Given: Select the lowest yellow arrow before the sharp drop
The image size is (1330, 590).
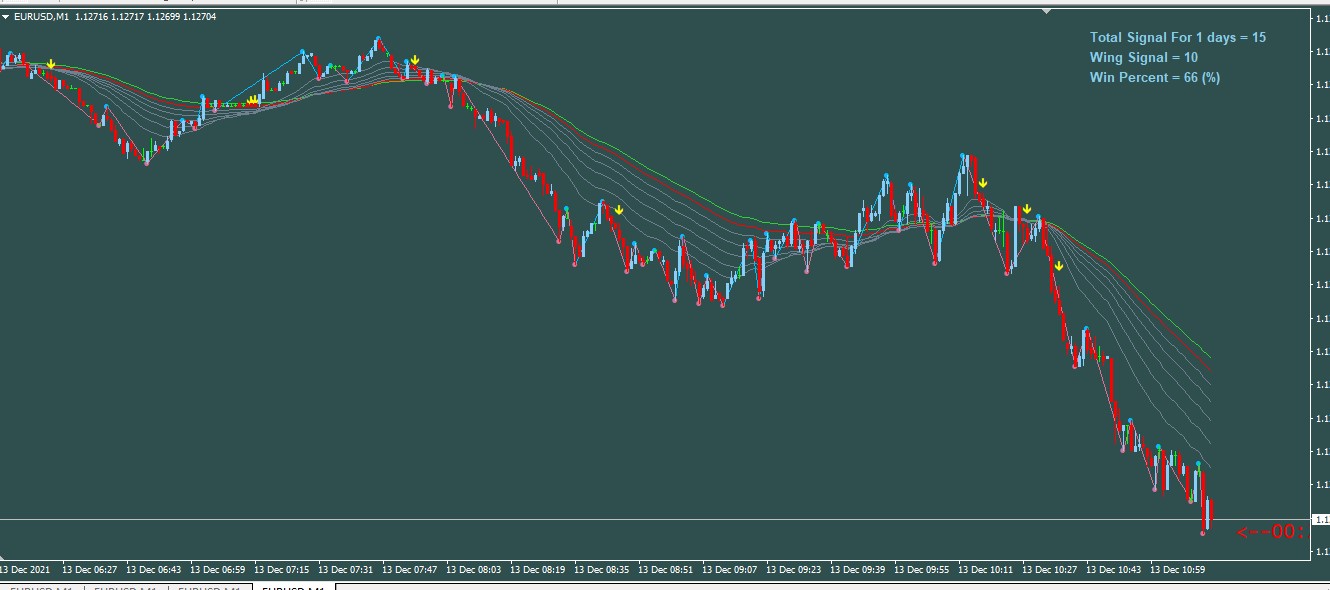Looking at the screenshot, I should [x=1059, y=266].
